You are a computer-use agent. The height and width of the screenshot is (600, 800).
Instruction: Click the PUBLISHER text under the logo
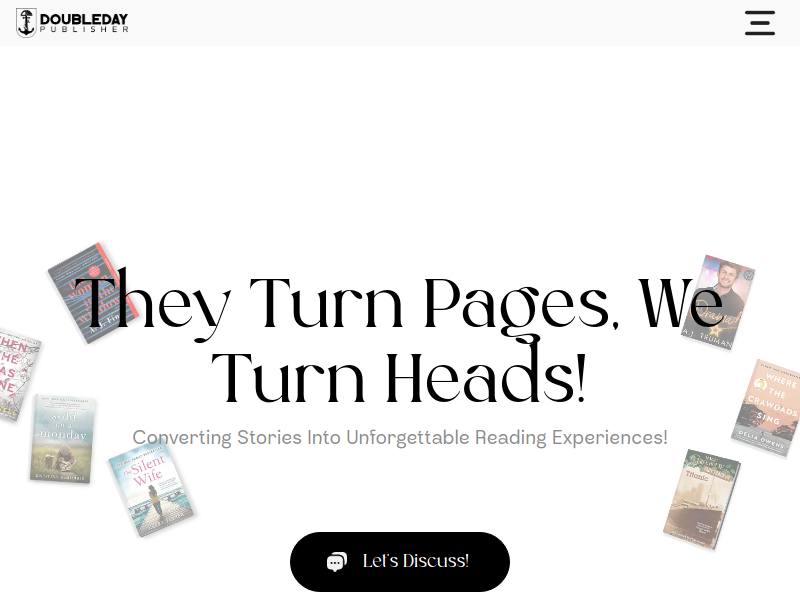pos(84,30)
